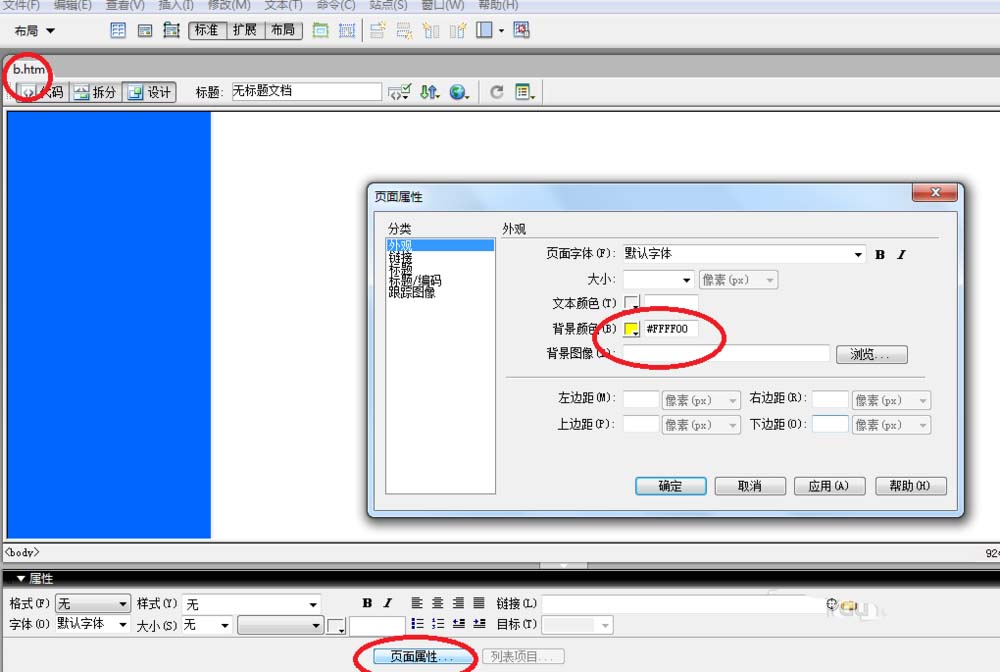Open the frames icon dropdown arrow

point(501,31)
